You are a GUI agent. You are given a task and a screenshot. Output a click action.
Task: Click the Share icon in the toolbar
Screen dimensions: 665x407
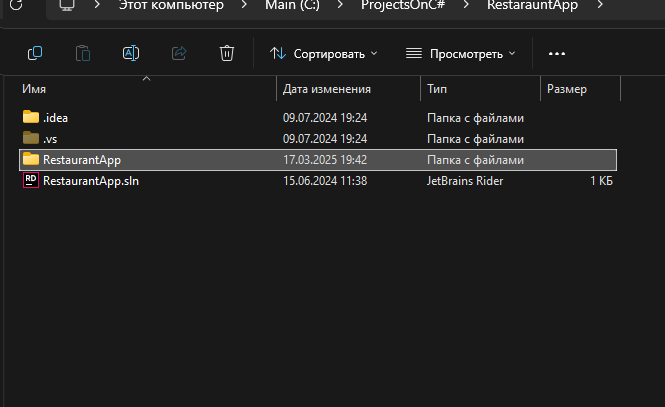[179, 52]
